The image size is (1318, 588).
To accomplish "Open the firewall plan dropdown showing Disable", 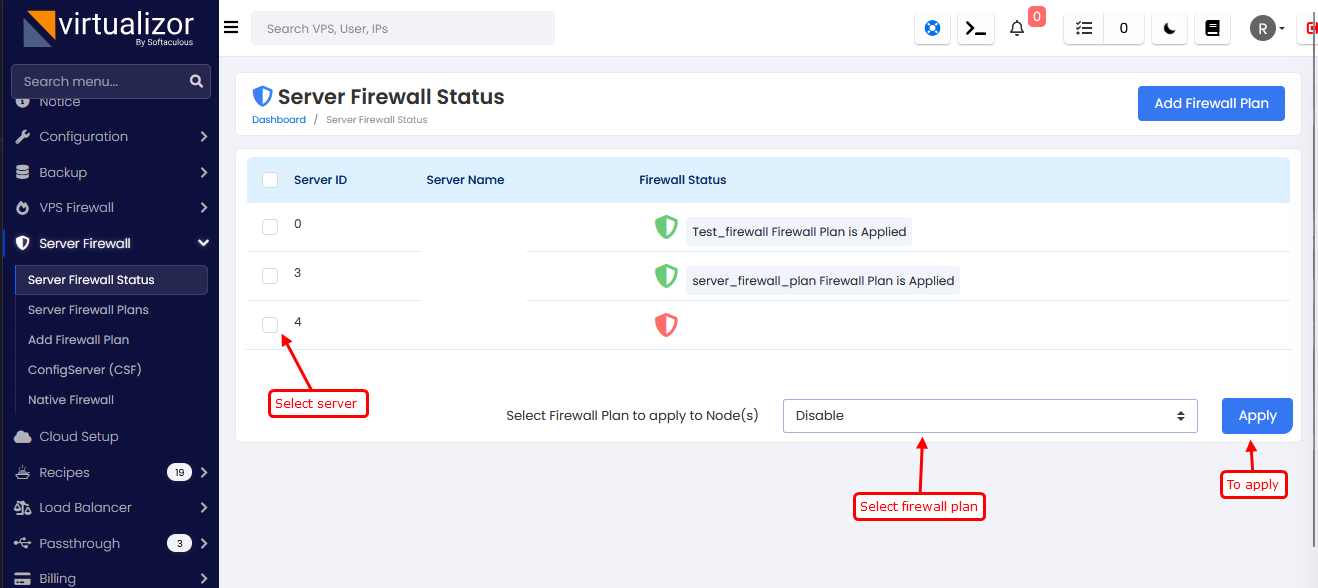I will click(989, 416).
